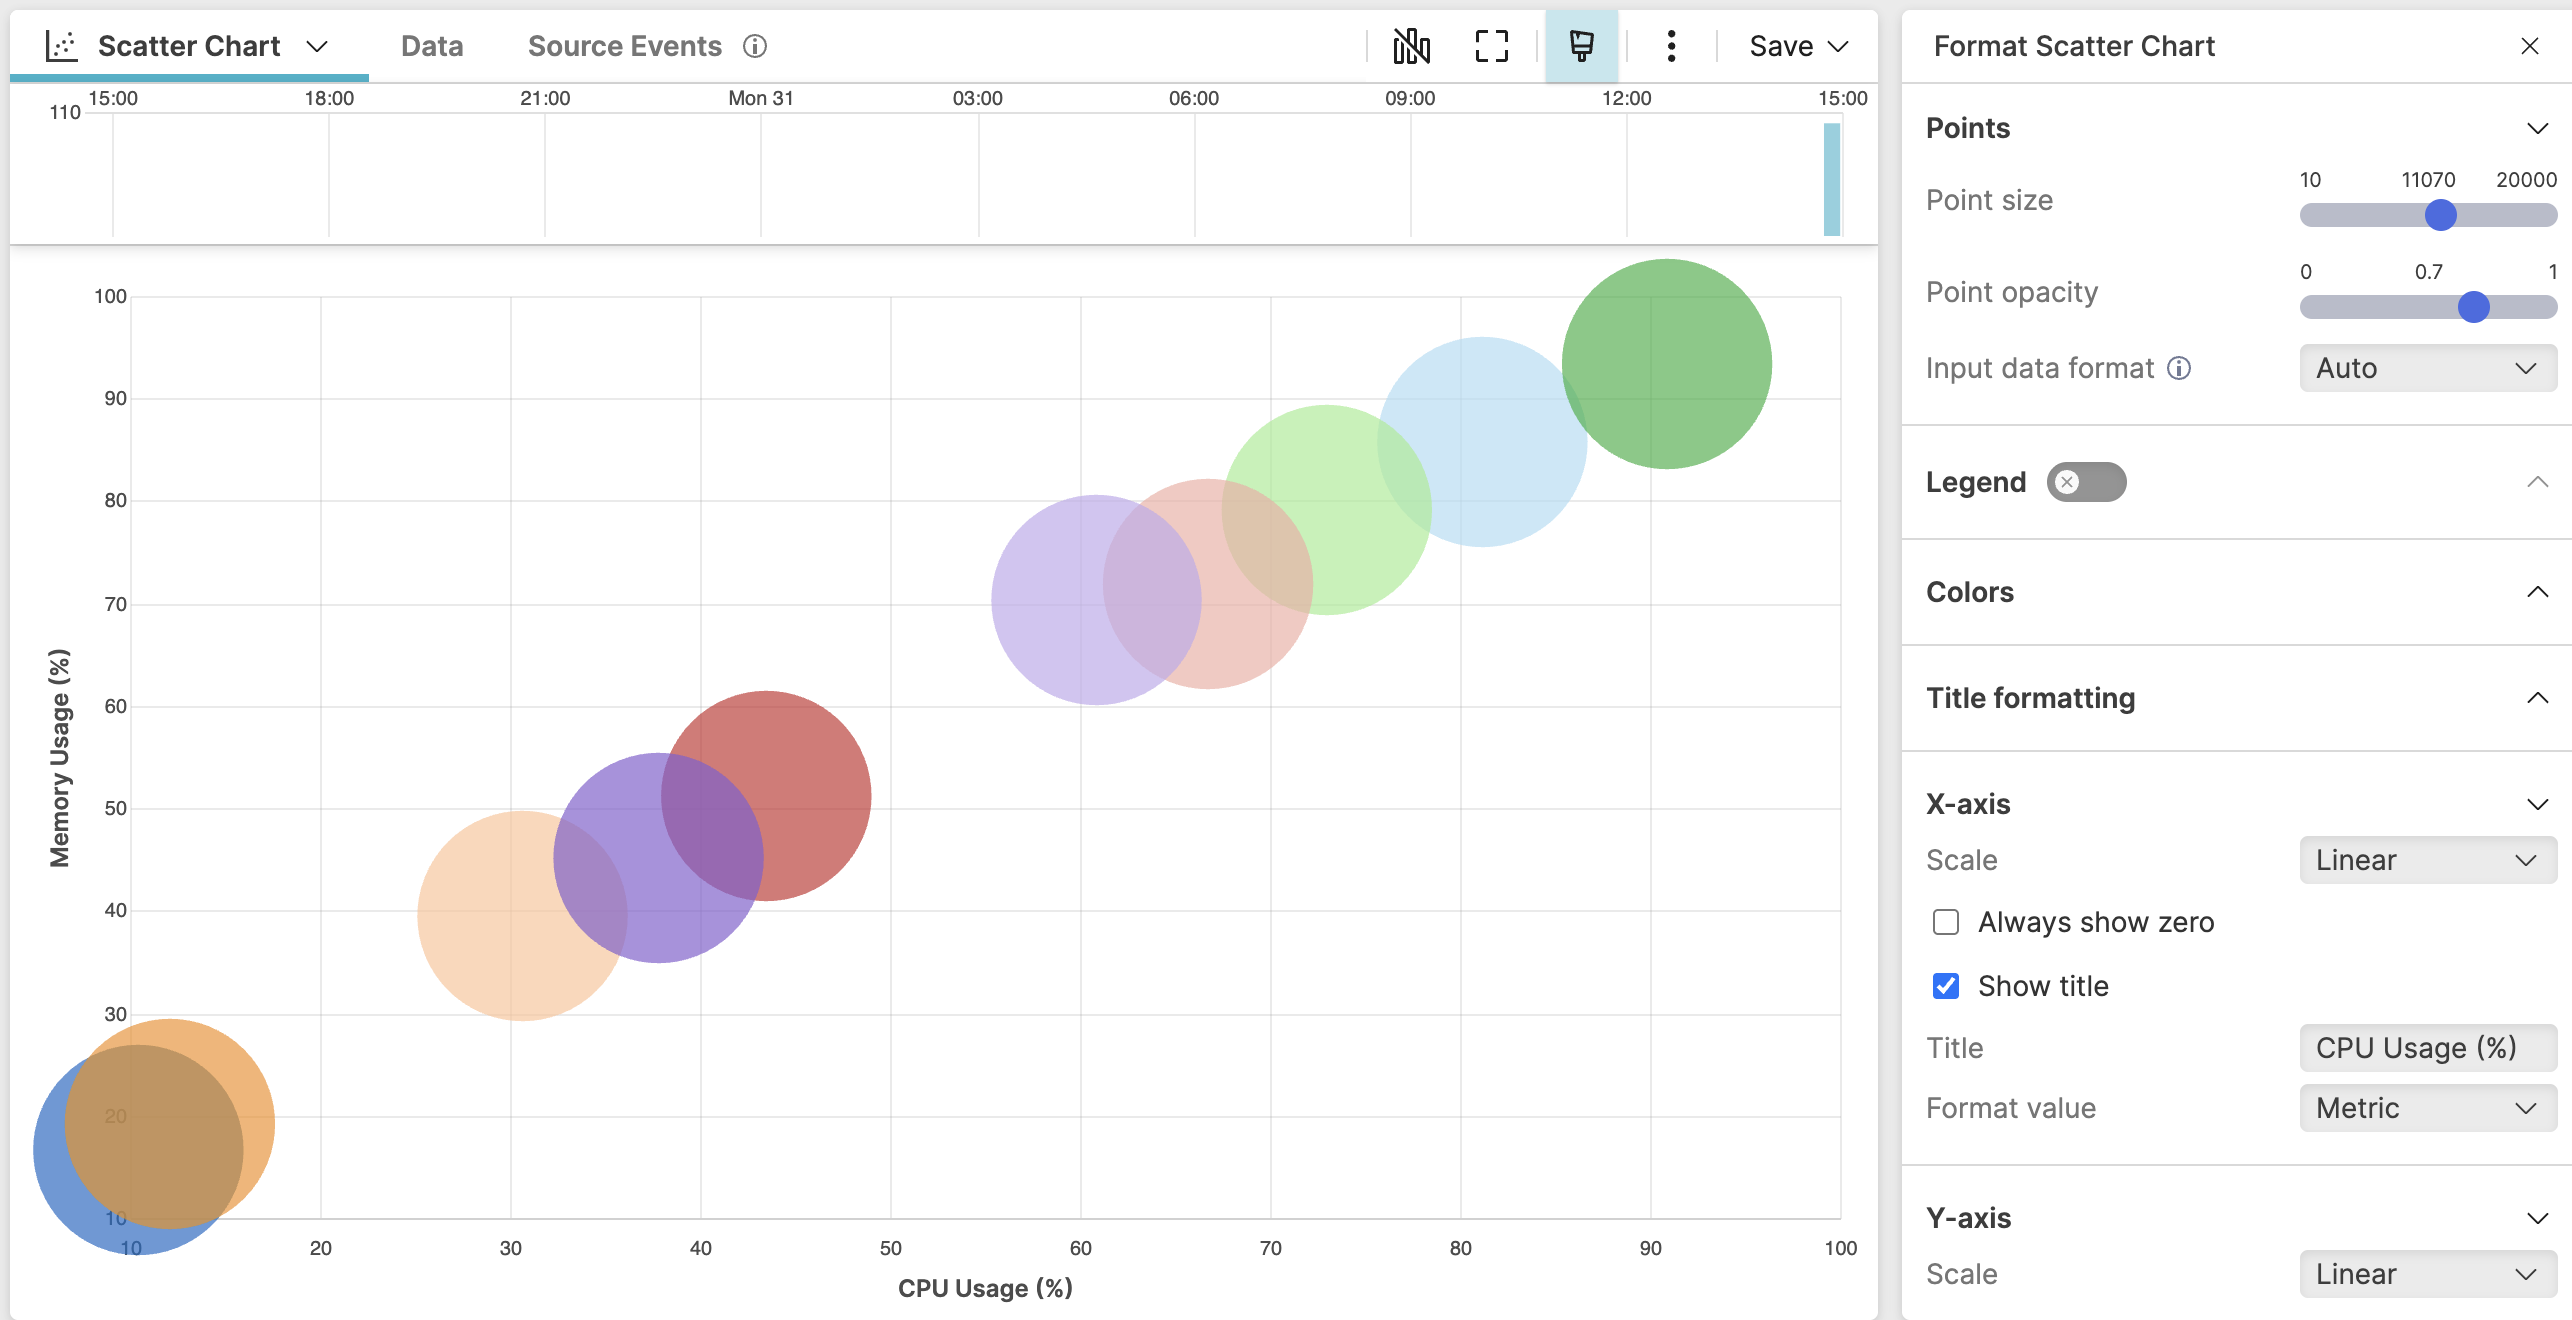Viewport: 2572px width, 1320px height.
Task: Open the Y-axis Scale Linear dropdown
Action: (x=2427, y=1274)
